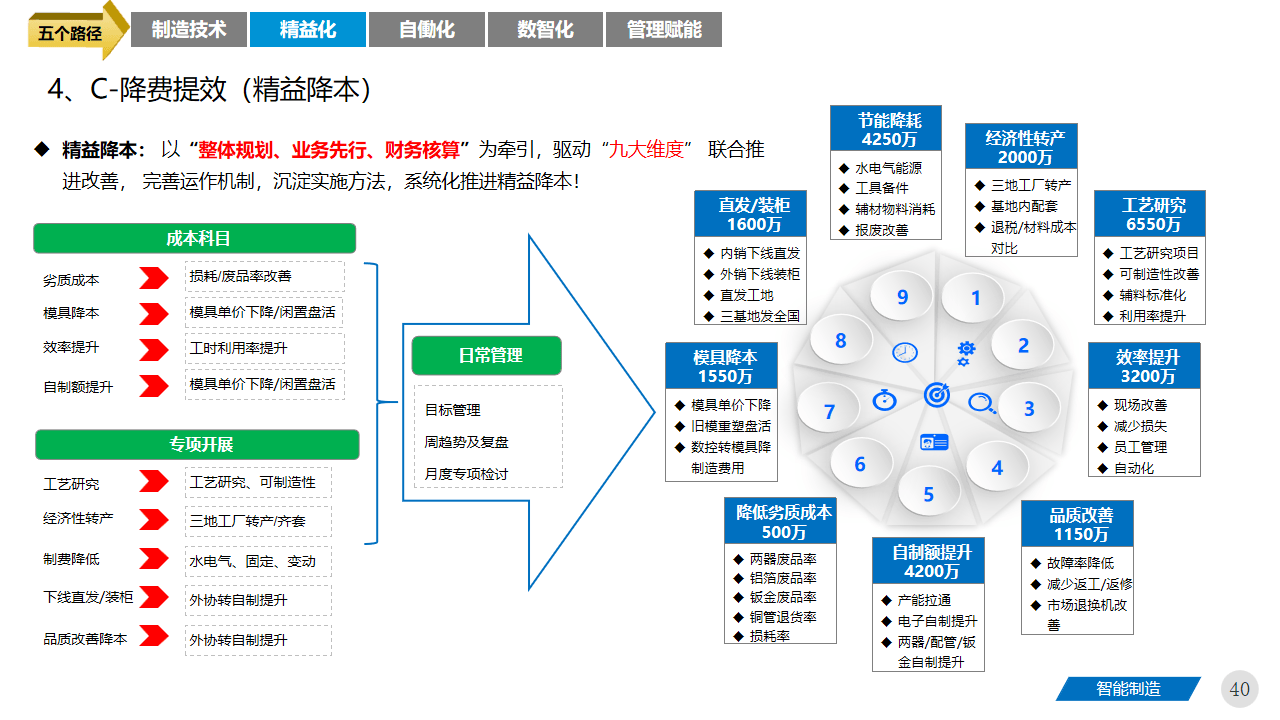Click the green 日常管理 button
This screenshot has width=1280, height=720.
[x=486, y=355]
